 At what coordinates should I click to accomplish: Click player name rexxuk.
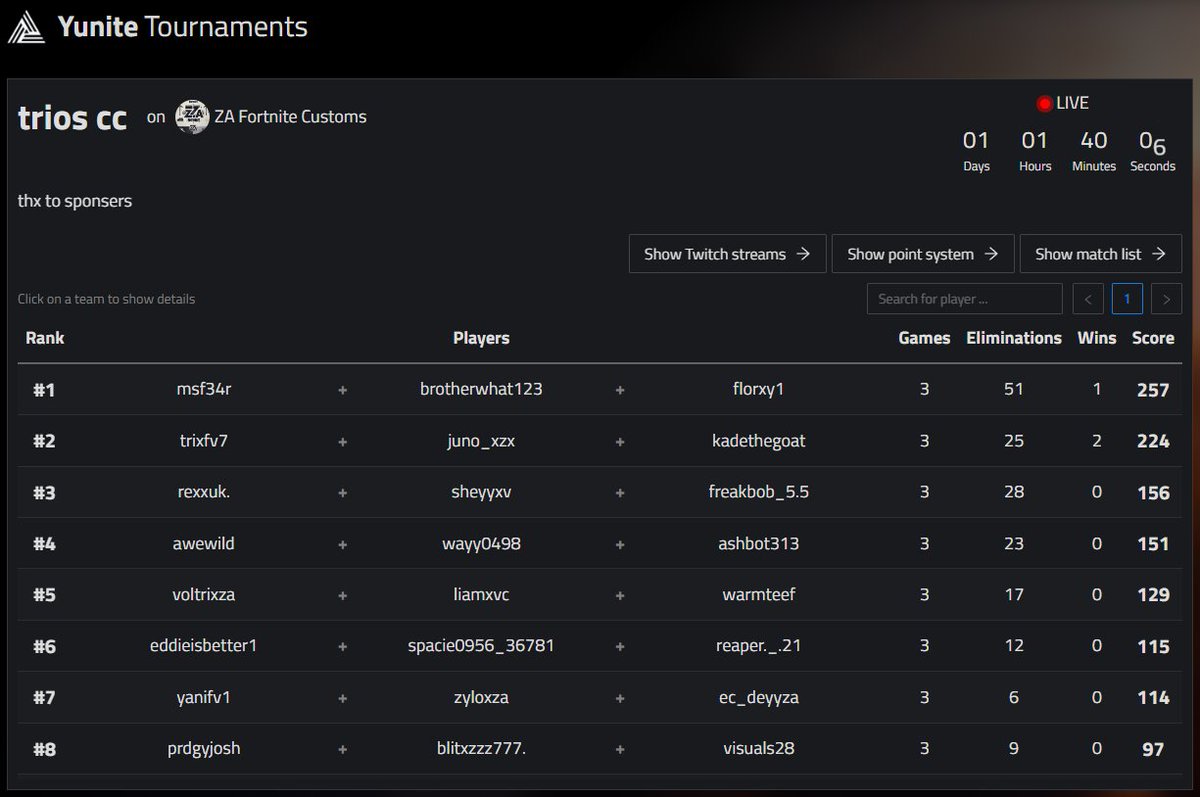click(x=204, y=492)
